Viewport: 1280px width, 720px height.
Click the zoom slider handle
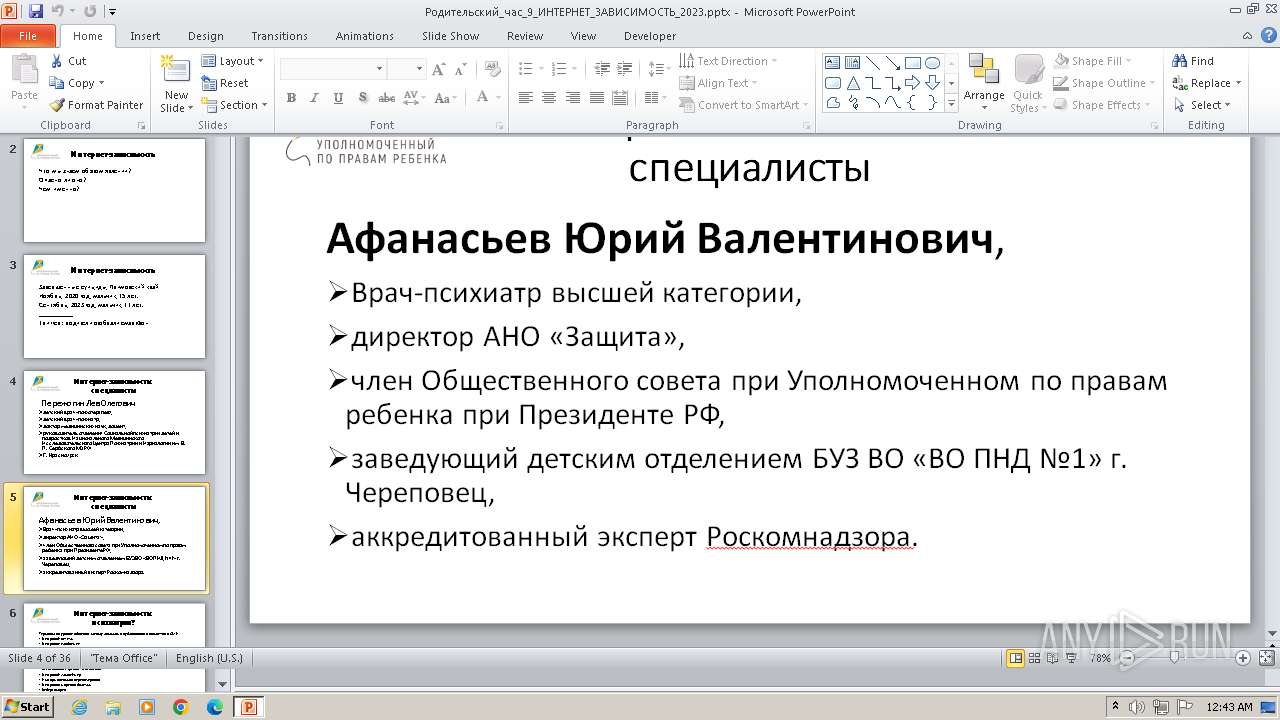tap(1174, 658)
